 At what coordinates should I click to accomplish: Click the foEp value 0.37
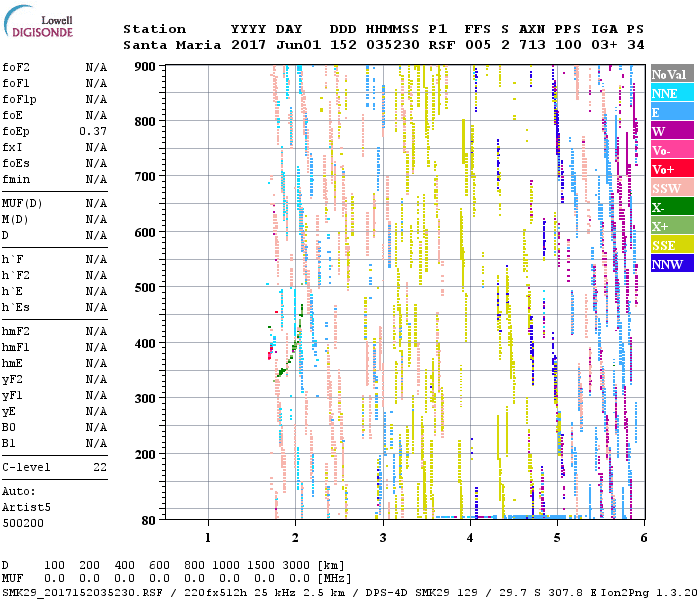93,131
